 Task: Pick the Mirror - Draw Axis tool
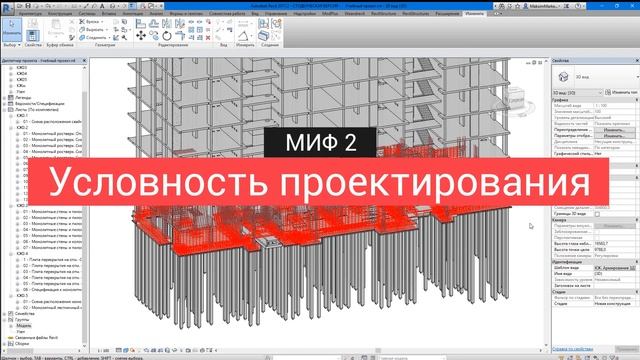click(180, 24)
